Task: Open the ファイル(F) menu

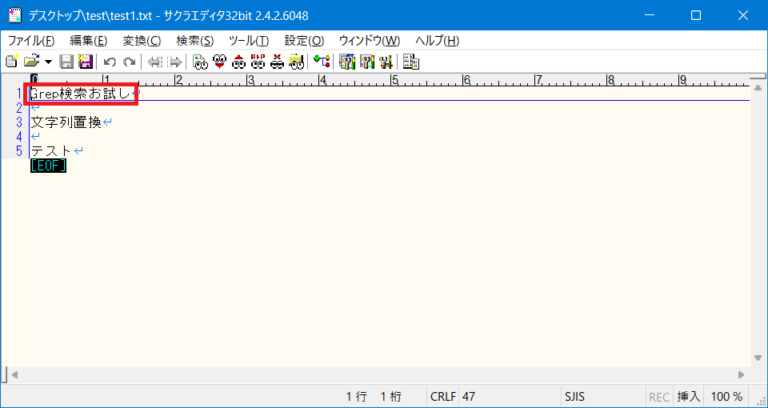Action: [x=31, y=40]
